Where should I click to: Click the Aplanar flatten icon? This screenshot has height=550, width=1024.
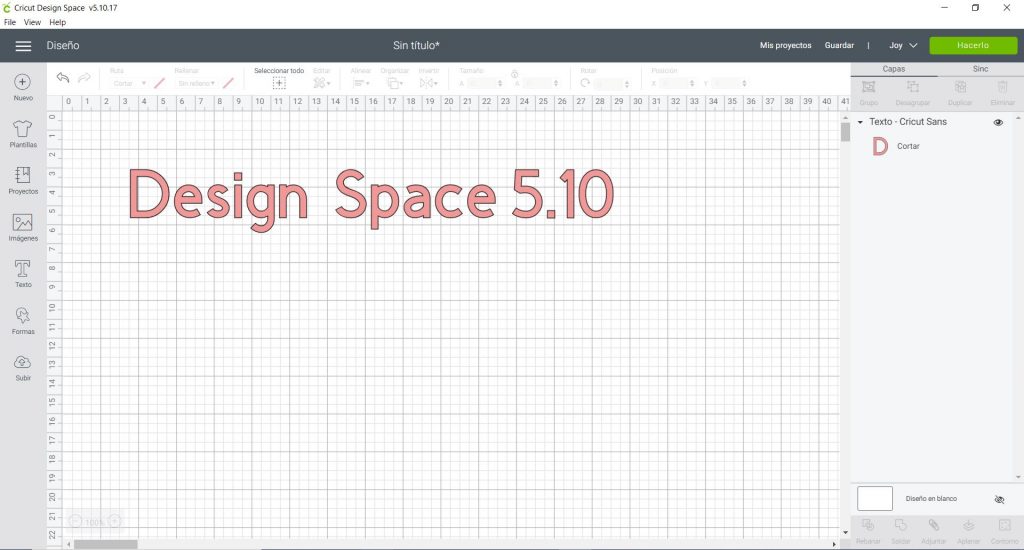pyautogui.click(x=968, y=525)
